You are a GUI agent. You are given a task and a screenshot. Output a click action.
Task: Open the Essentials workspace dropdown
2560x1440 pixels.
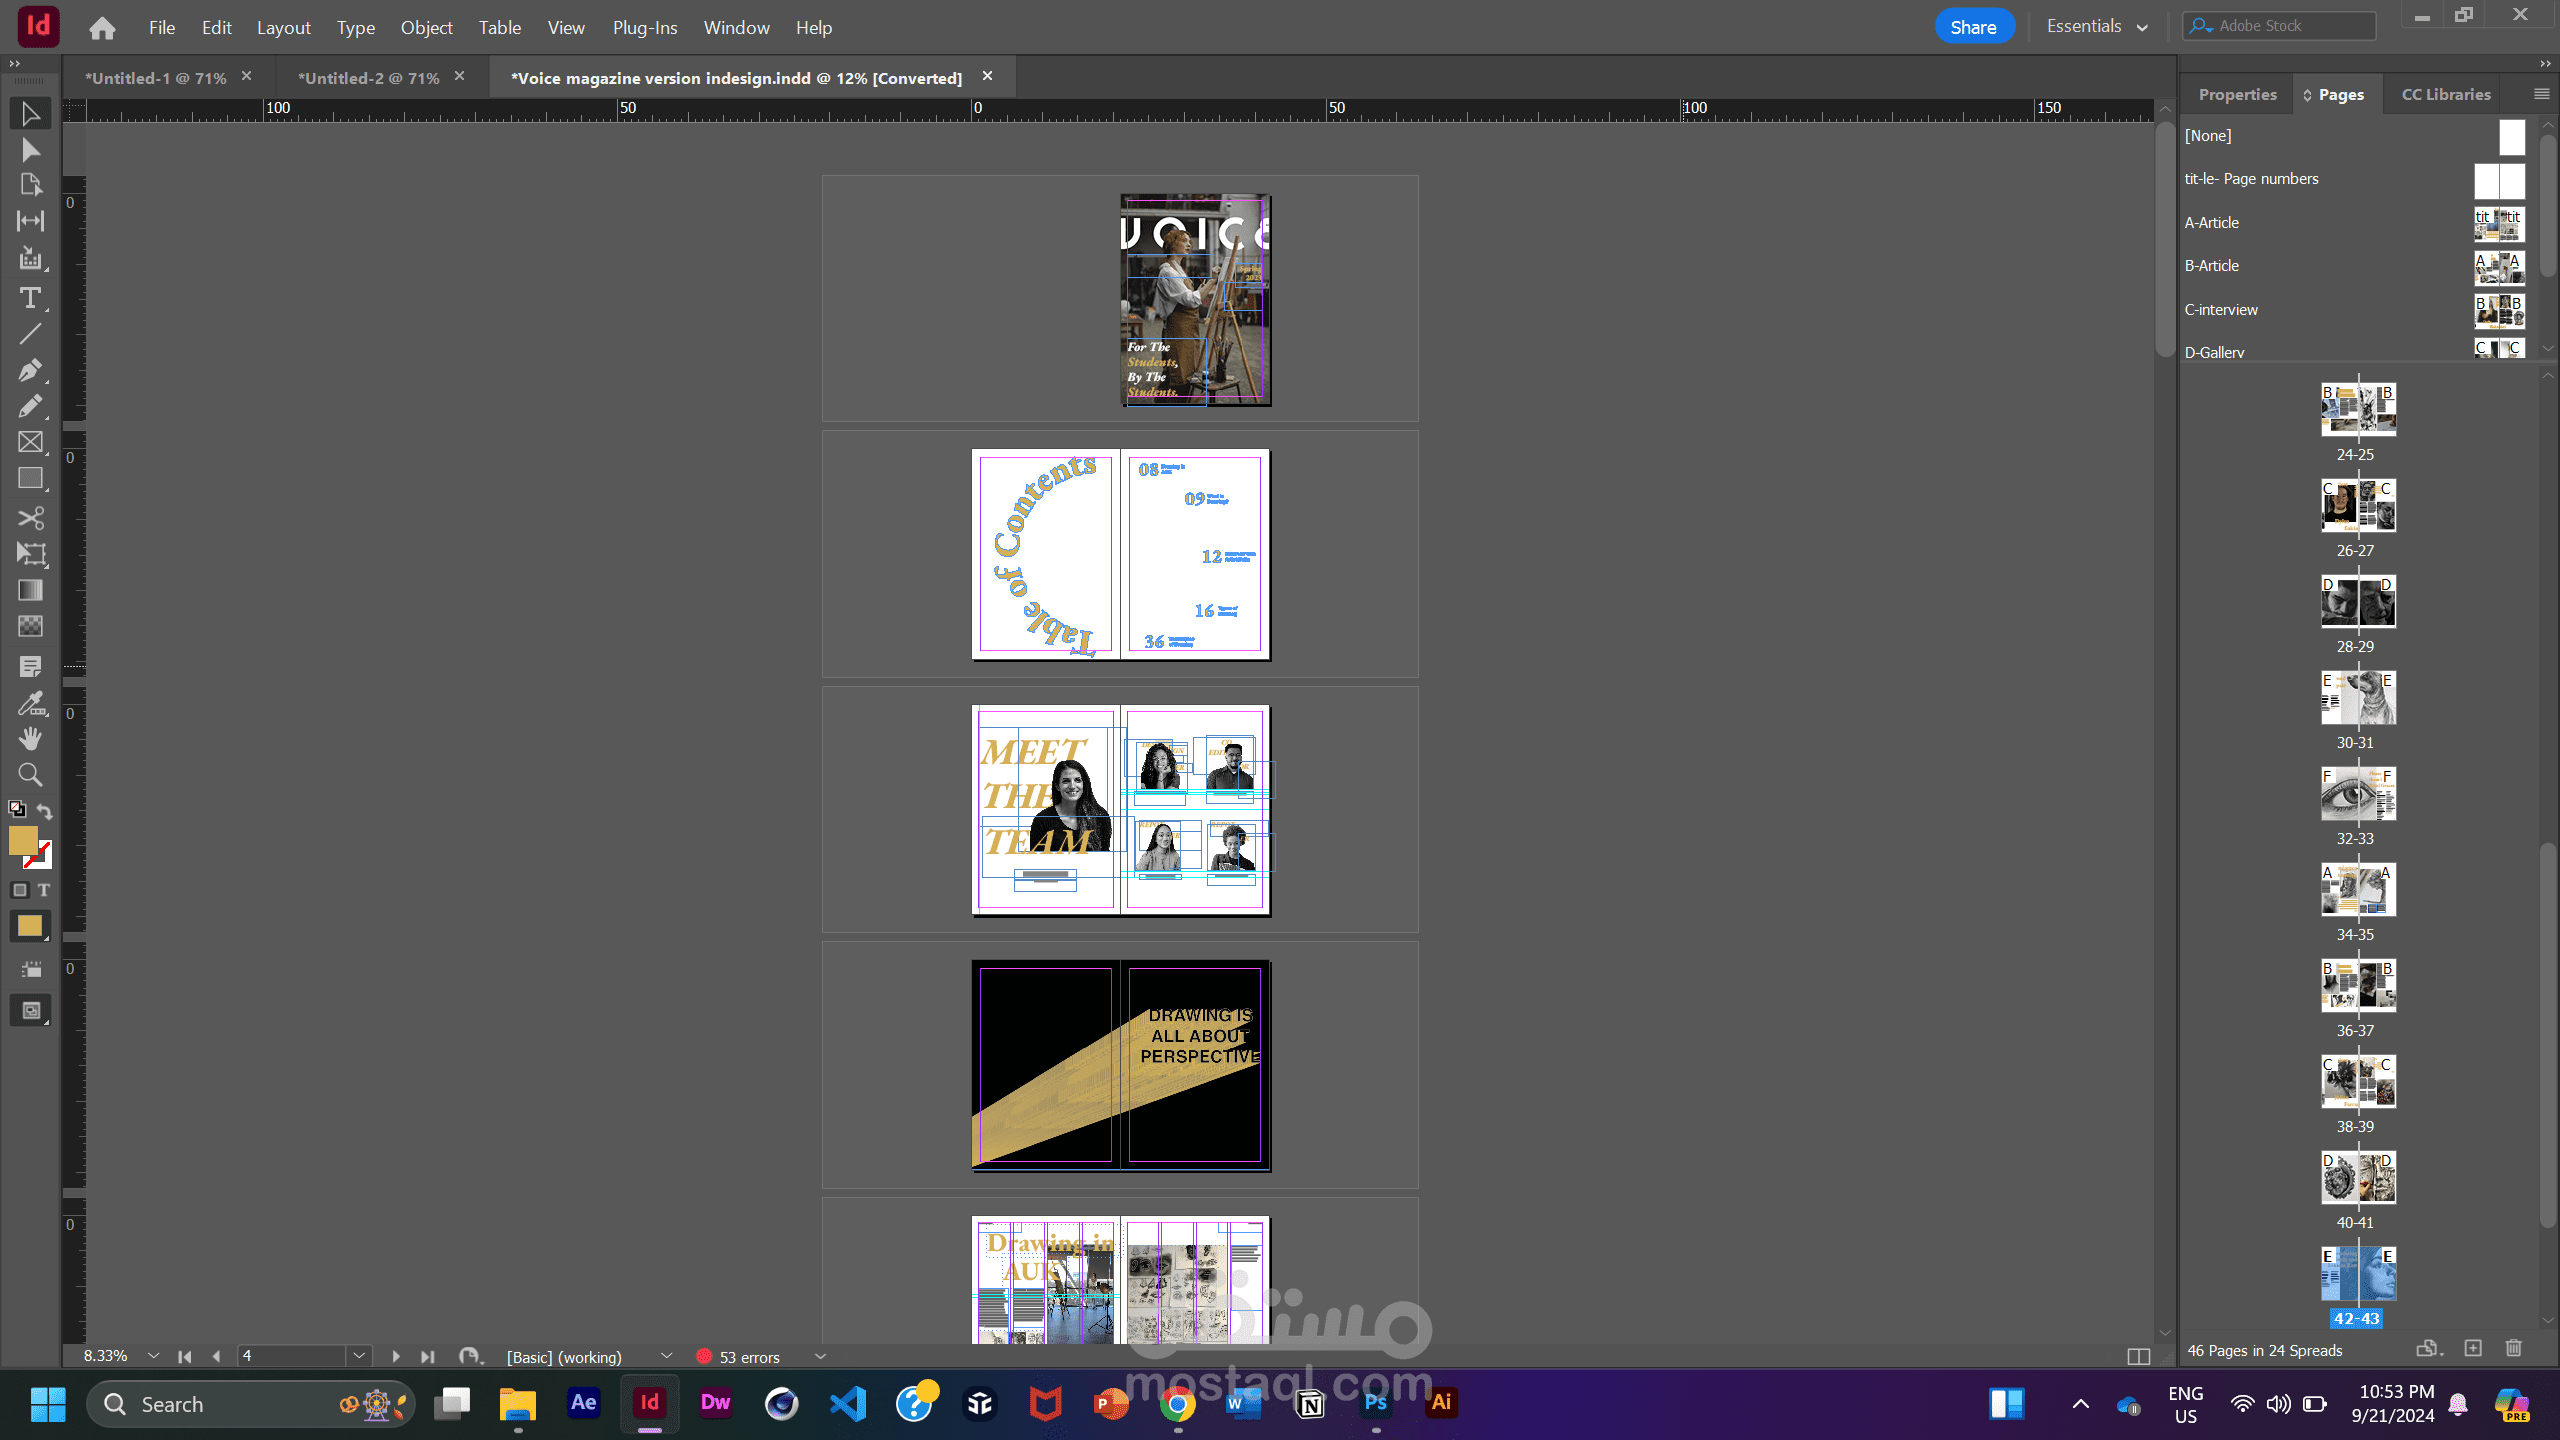(2097, 27)
